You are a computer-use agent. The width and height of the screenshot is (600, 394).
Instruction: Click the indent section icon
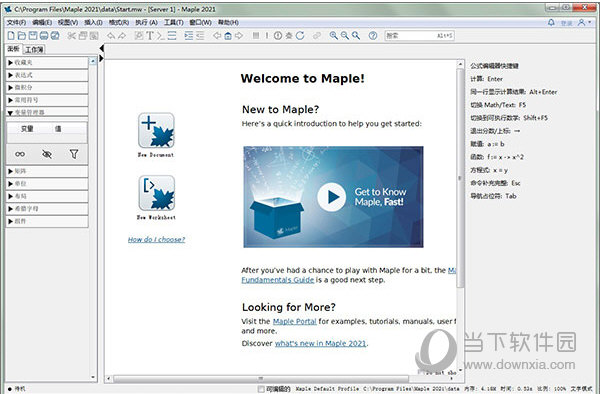(x=189, y=36)
